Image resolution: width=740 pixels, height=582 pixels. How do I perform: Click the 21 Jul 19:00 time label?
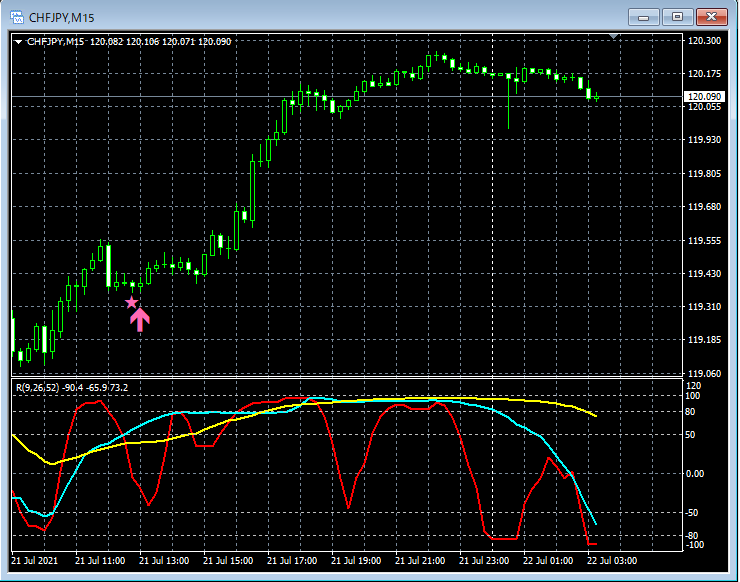pos(356,561)
